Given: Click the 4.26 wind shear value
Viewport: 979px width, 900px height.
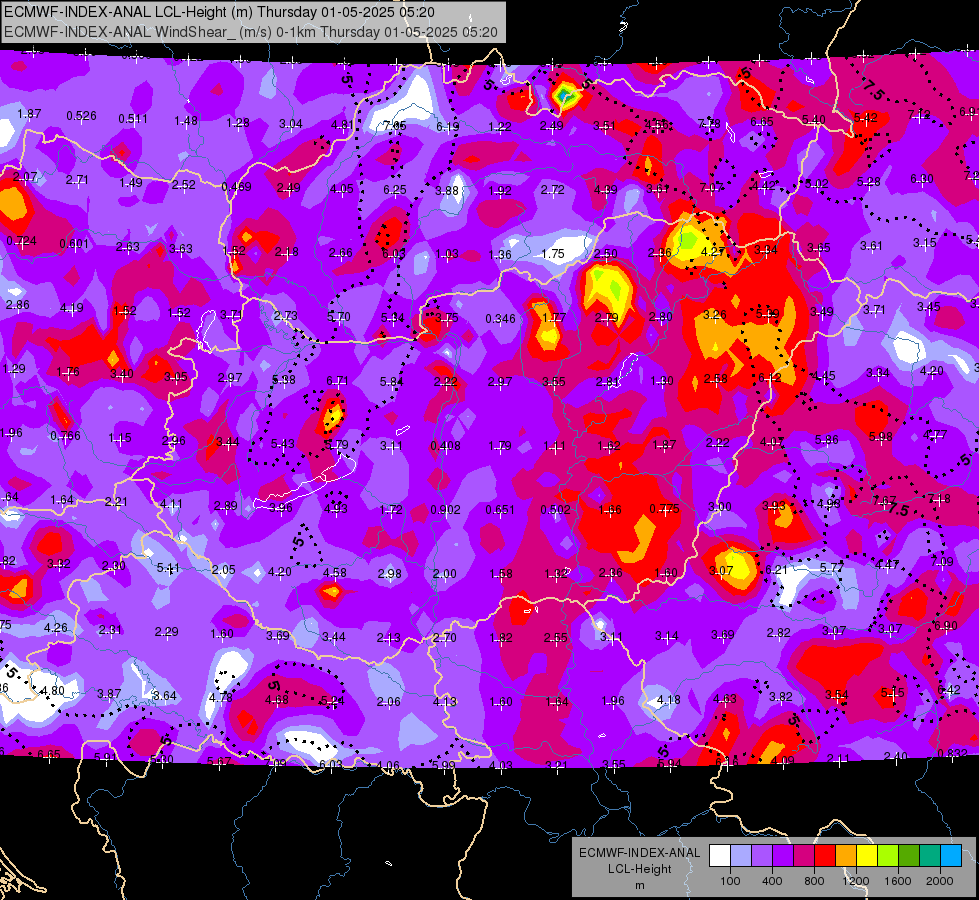Looking at the screenshot, I should (x=56, y=628).
